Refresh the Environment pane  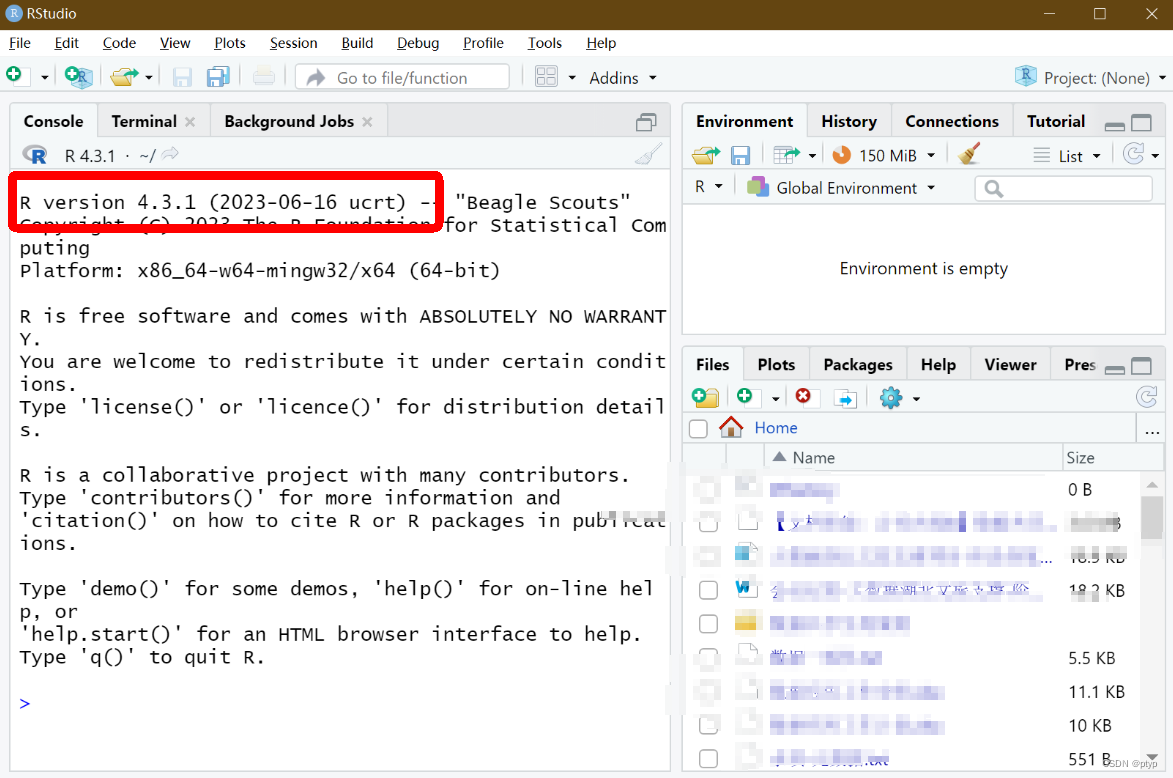[1134, 154]
